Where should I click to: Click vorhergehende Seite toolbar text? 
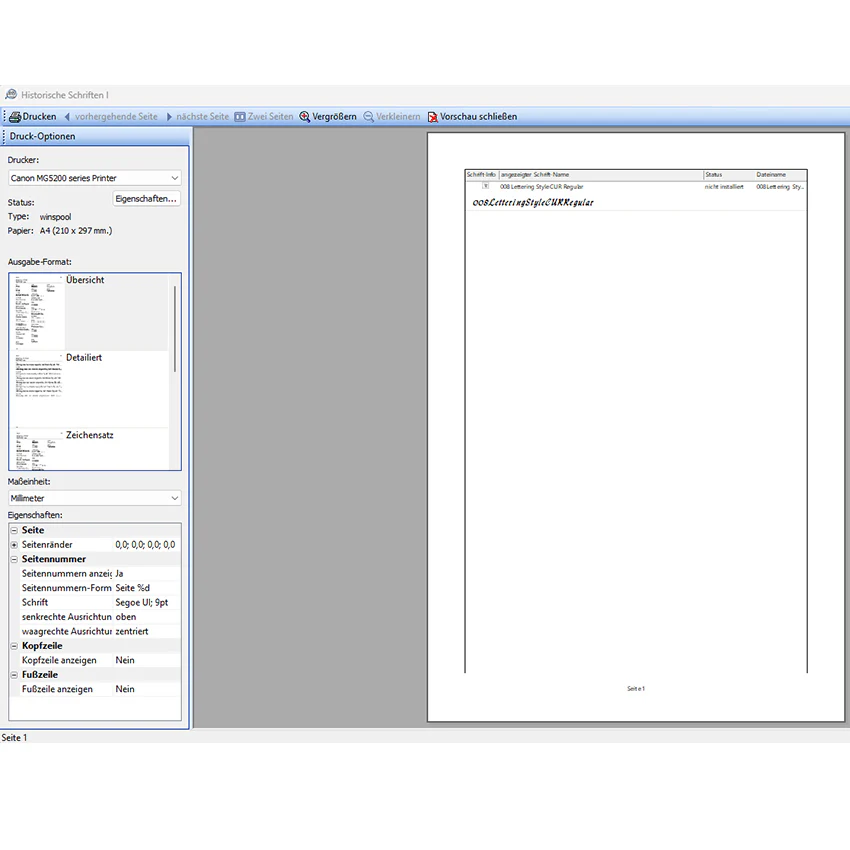click(x=116, y=117)
